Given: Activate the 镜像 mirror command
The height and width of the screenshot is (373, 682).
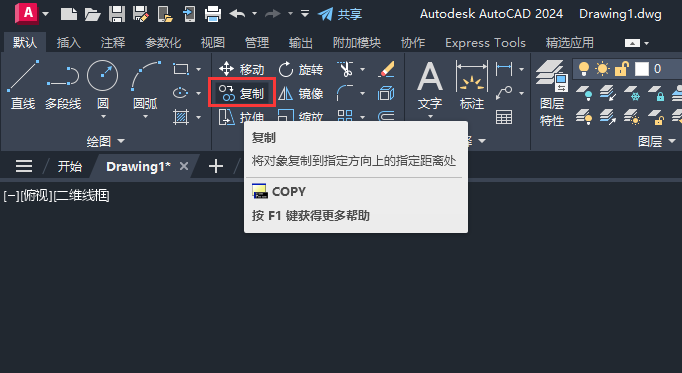Looking at the screenshot, I should point(301,93).
